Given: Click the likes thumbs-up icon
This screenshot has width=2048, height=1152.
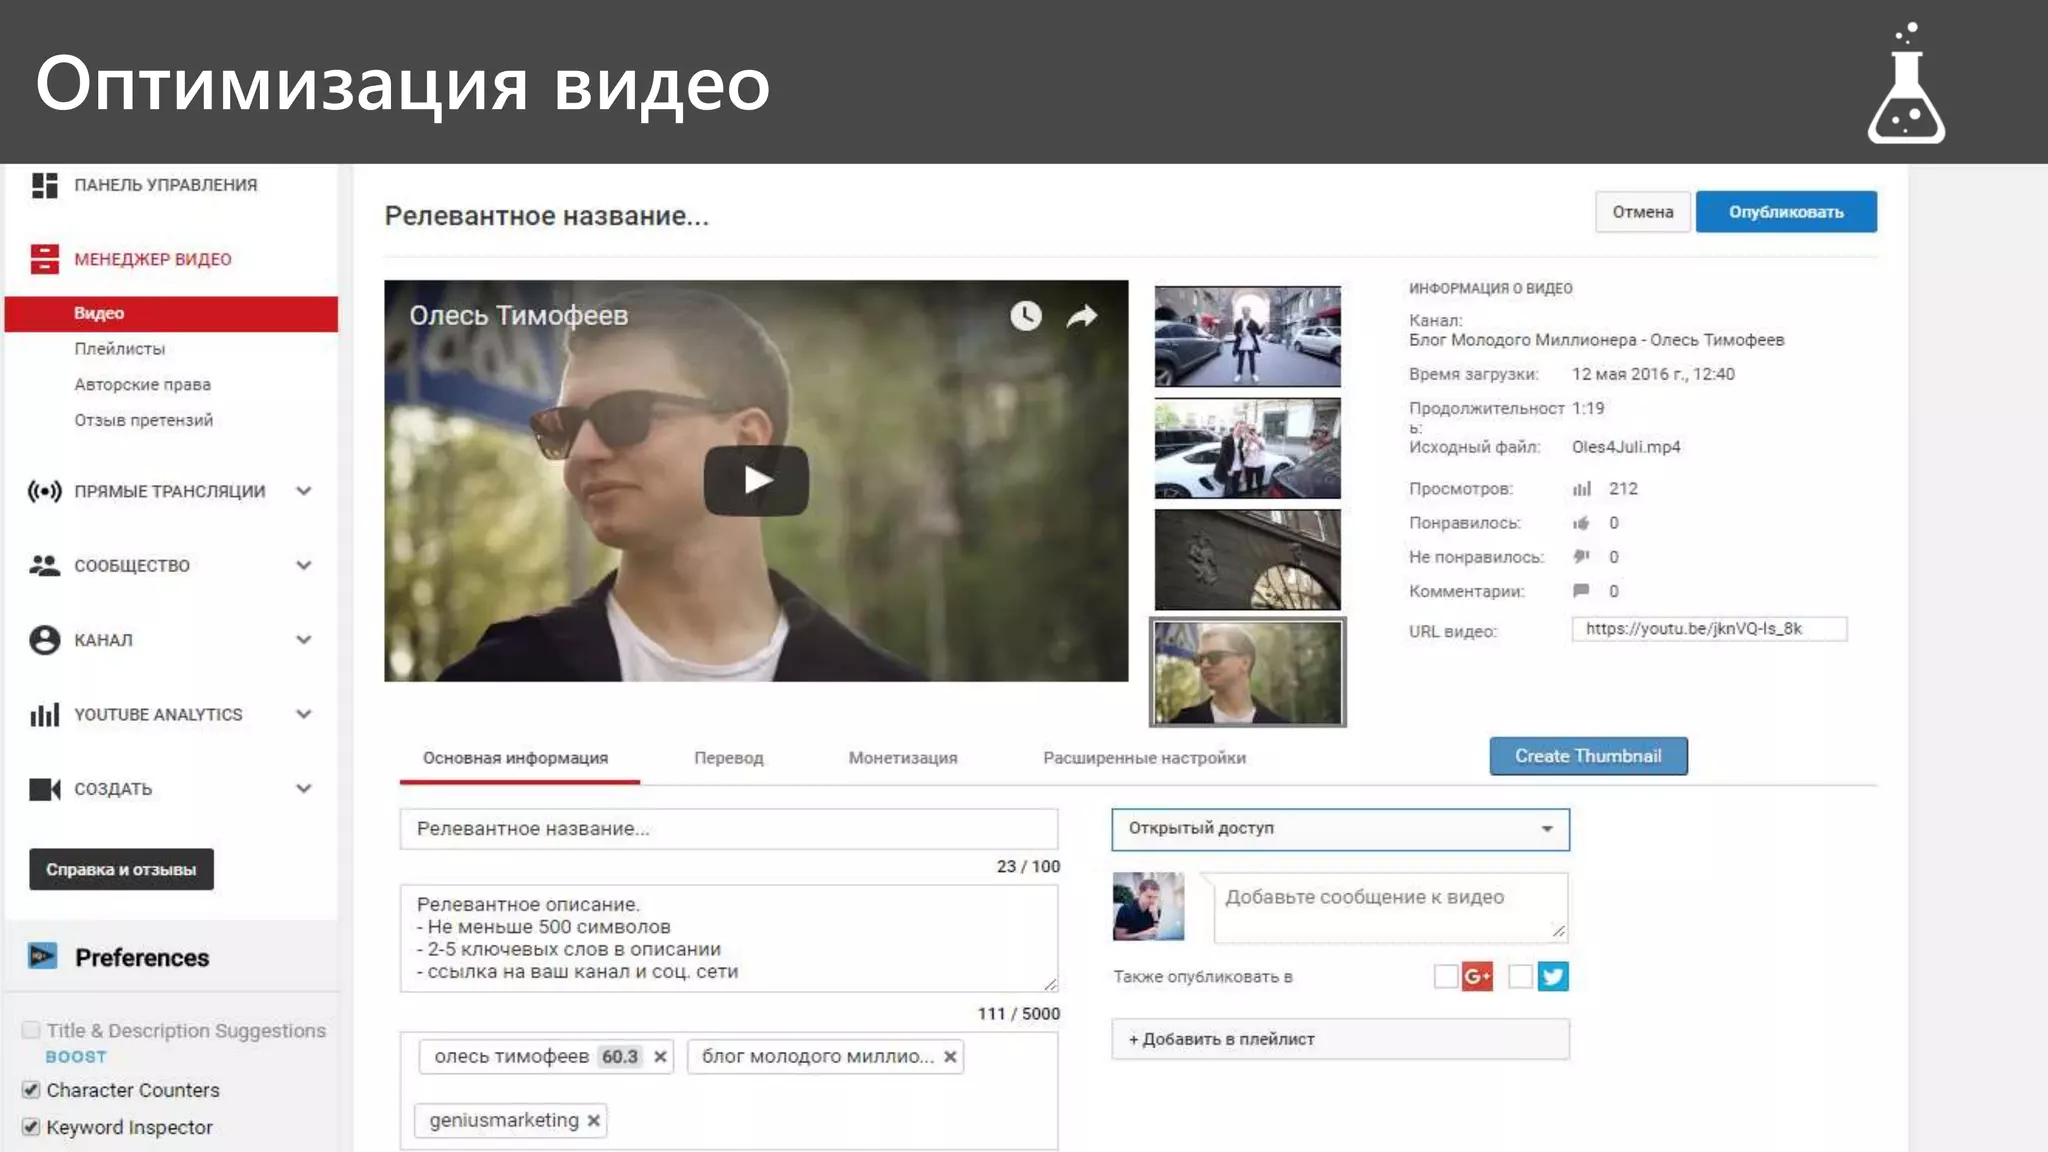Looking at the screenshot, I should pos(1581,523).
